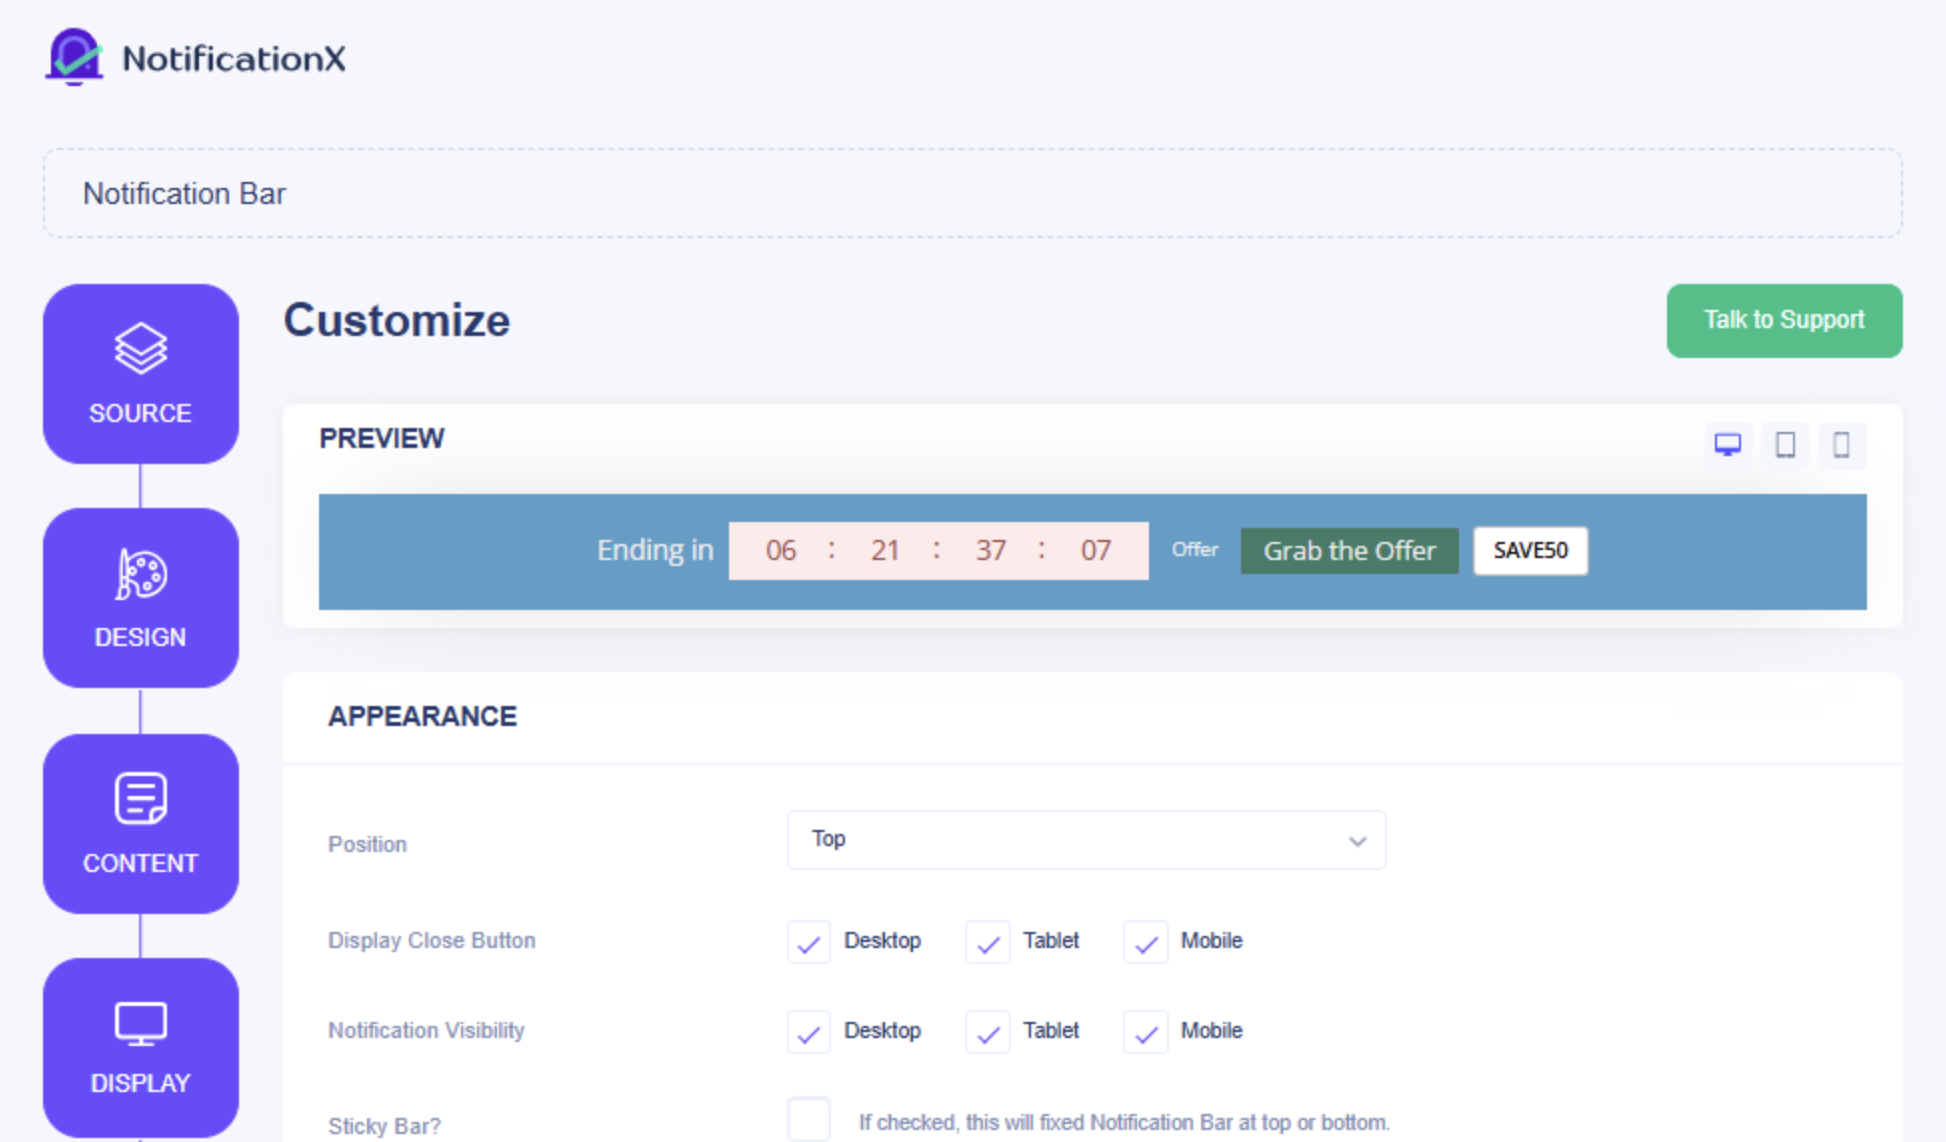Viewport: 1946px width, 1142px height.
Task: Click the Ending in text in preview
Action: tap(655, 550)
